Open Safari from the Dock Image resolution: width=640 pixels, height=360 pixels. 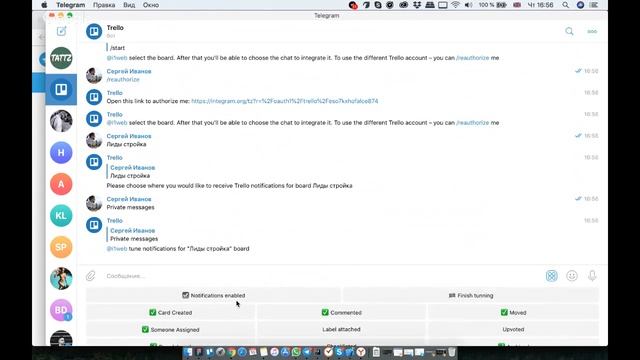[242, 352]
